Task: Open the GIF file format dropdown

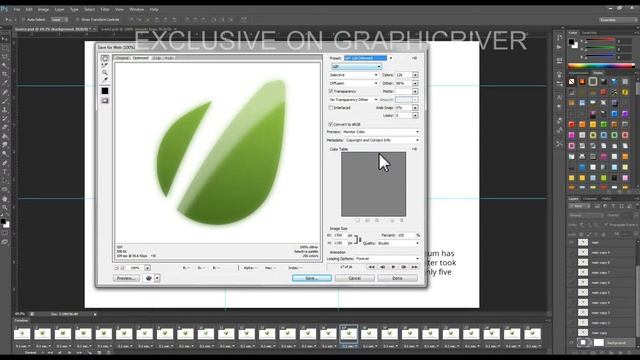Action: 356,67
